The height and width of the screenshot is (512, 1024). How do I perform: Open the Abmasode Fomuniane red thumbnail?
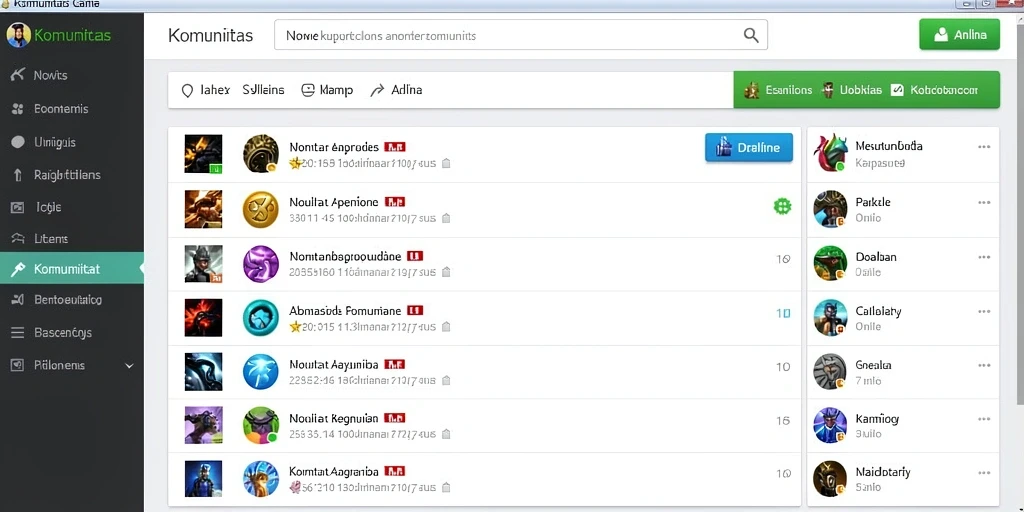203,318
